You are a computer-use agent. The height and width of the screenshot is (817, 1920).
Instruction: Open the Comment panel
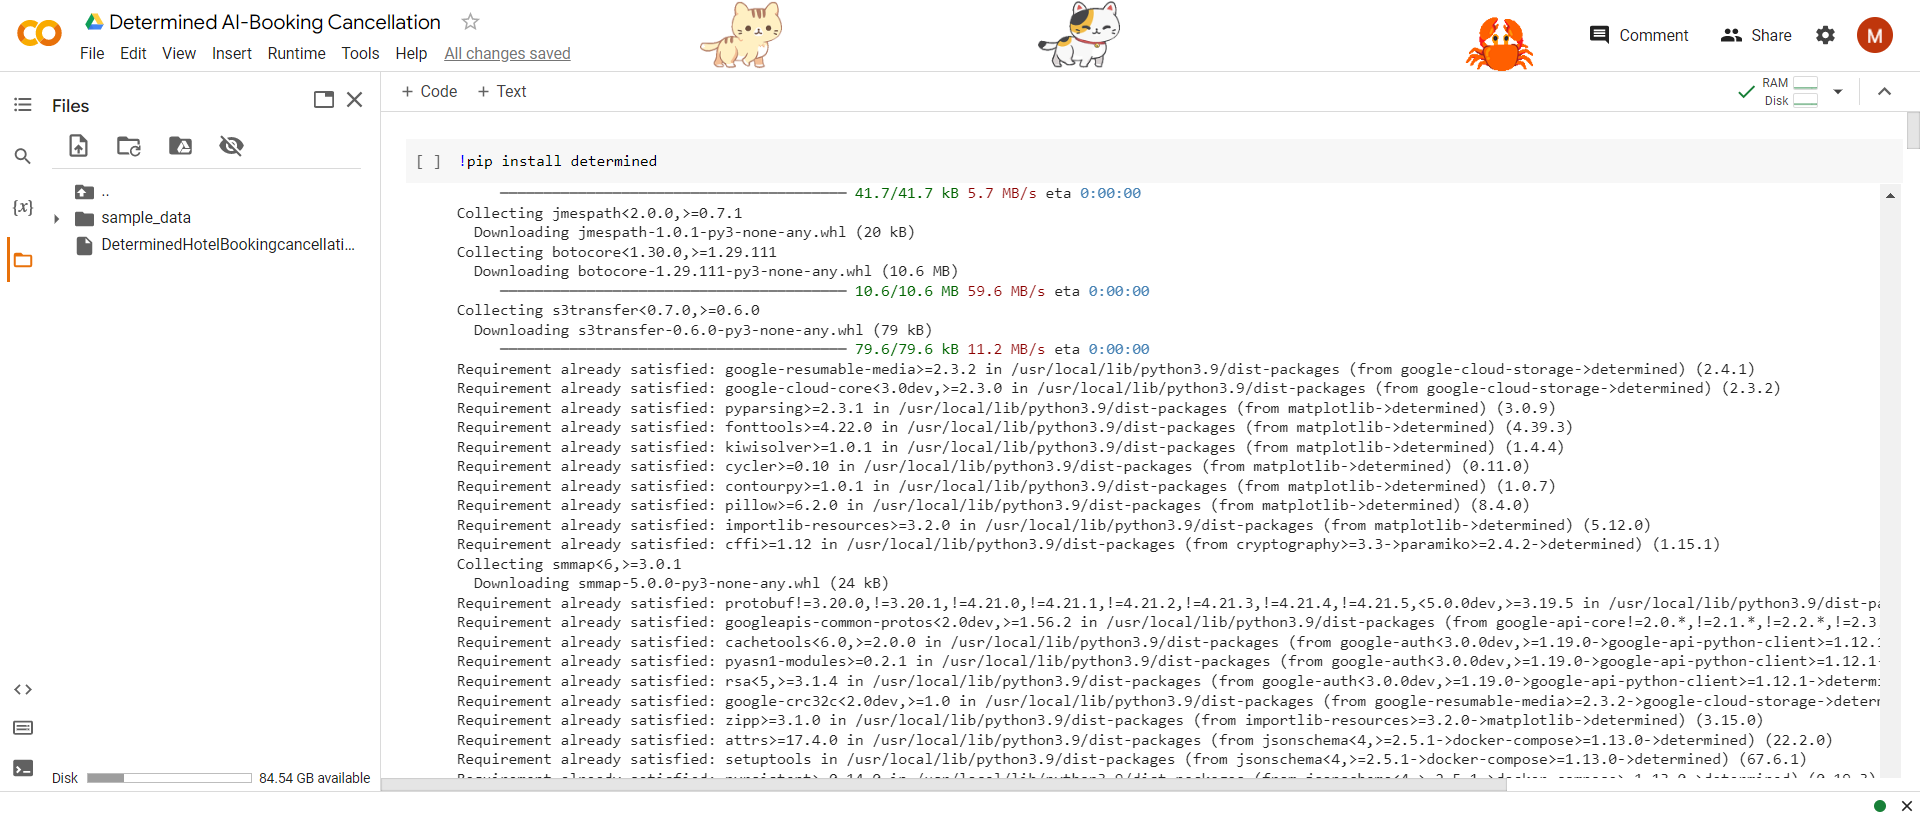1638,35
